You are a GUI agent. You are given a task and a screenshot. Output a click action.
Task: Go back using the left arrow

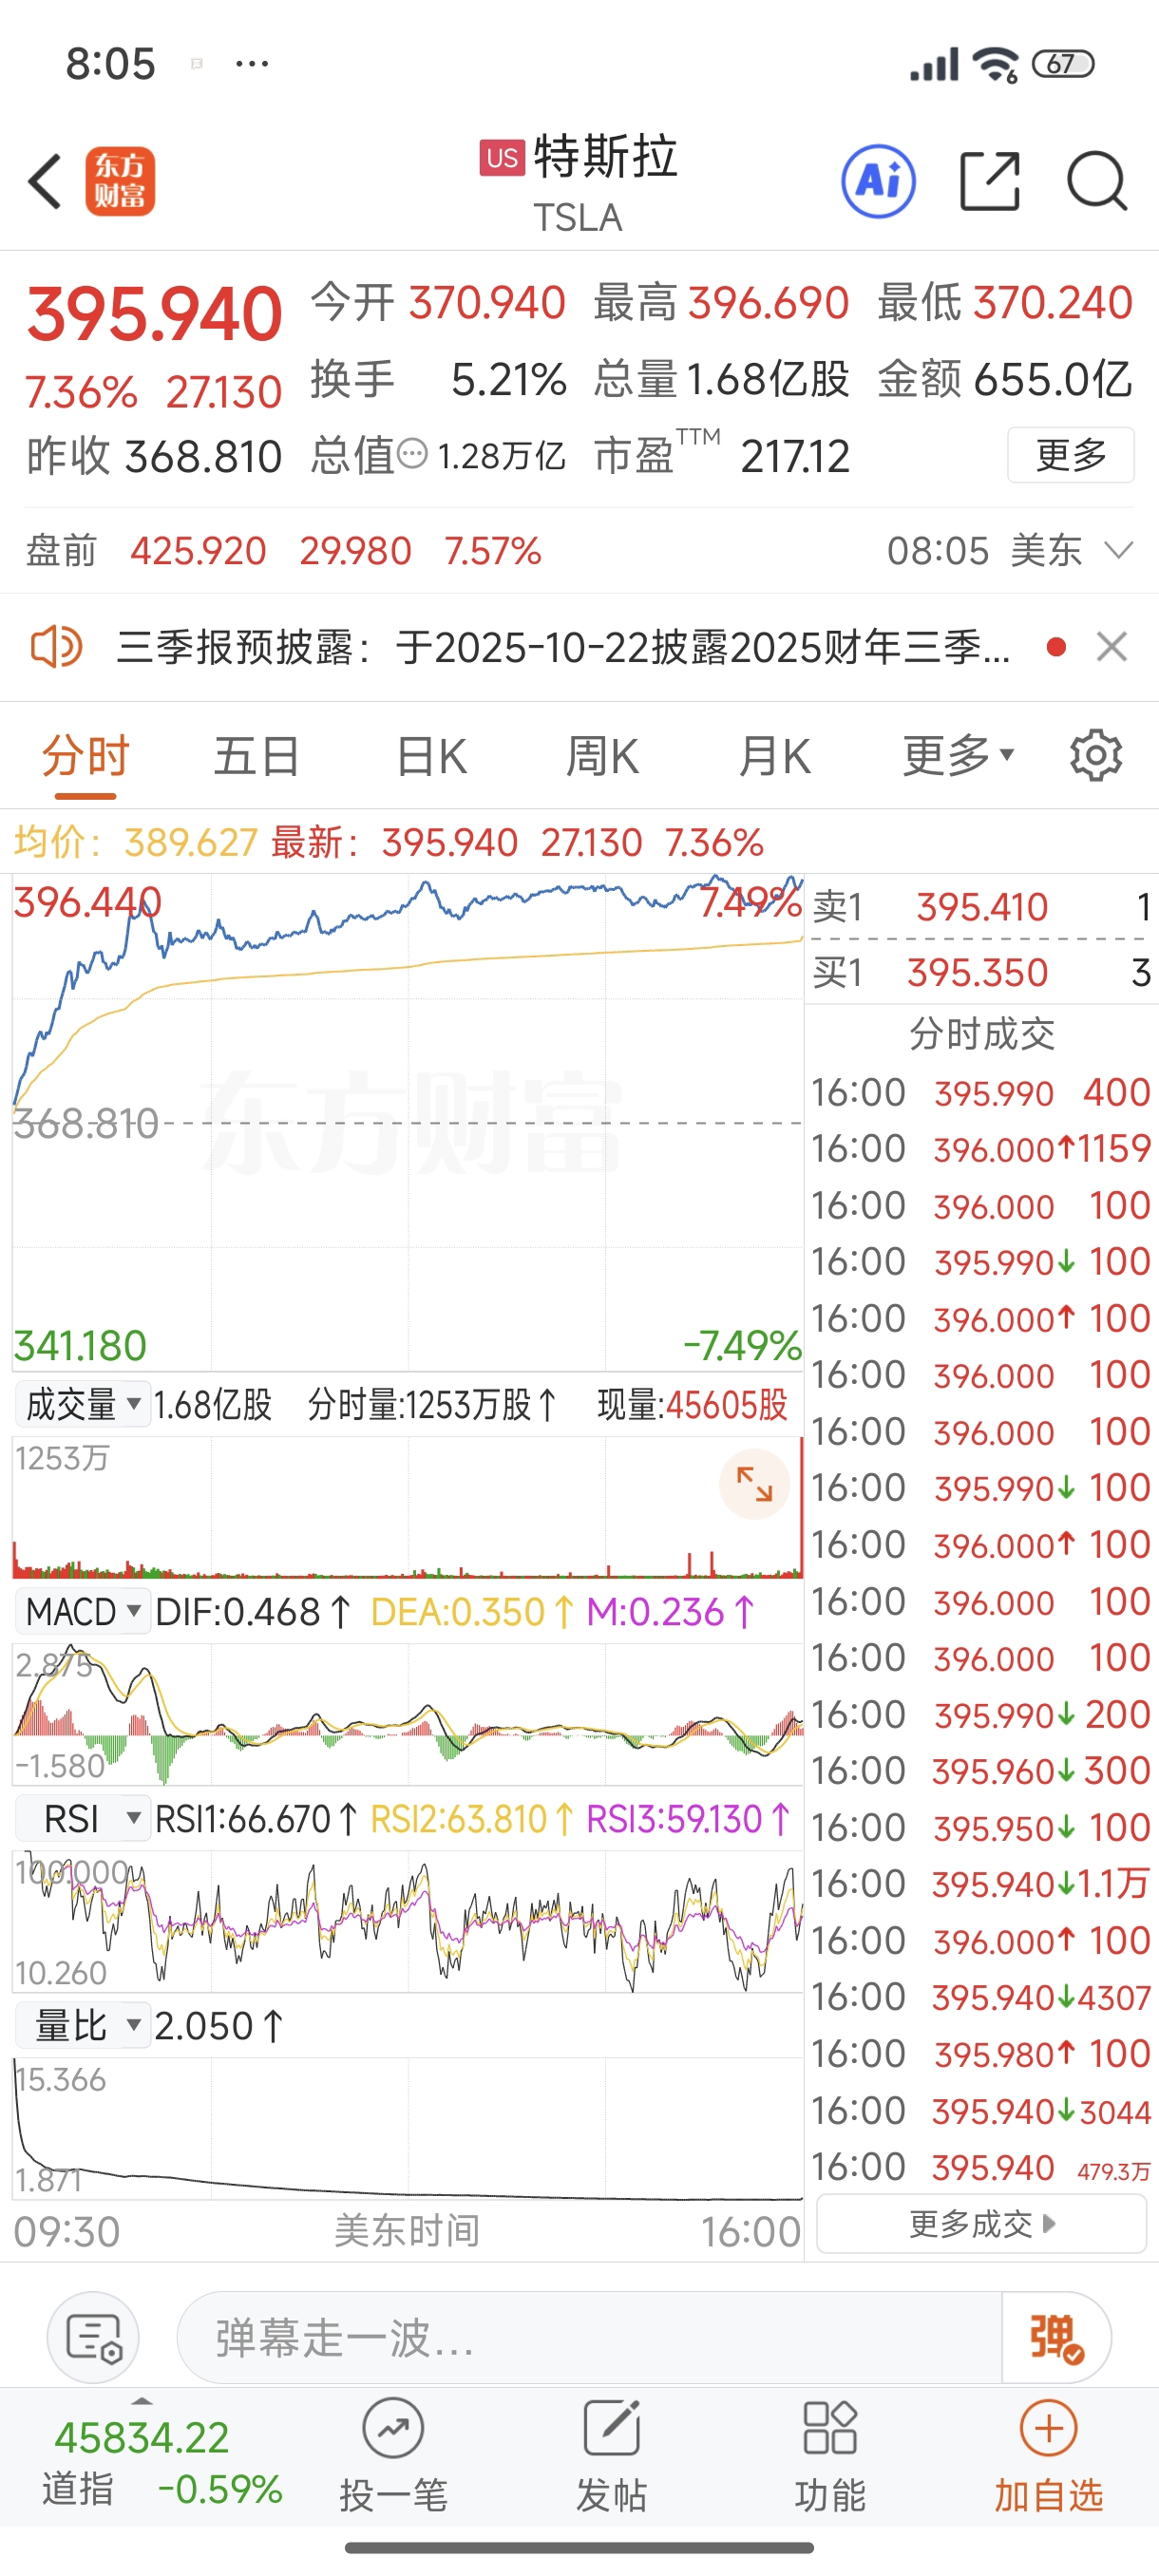[45, 182]
